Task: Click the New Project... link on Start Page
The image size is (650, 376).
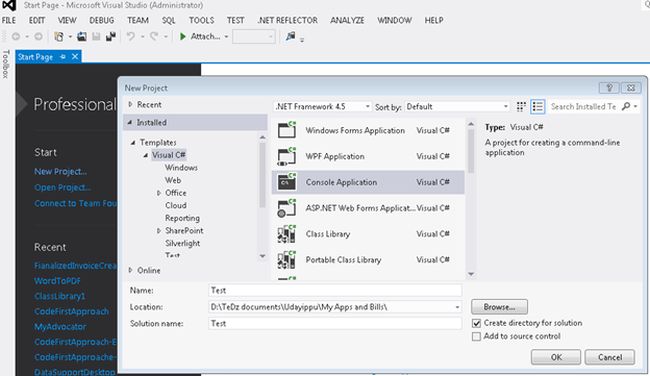Action: click(61, 172)
